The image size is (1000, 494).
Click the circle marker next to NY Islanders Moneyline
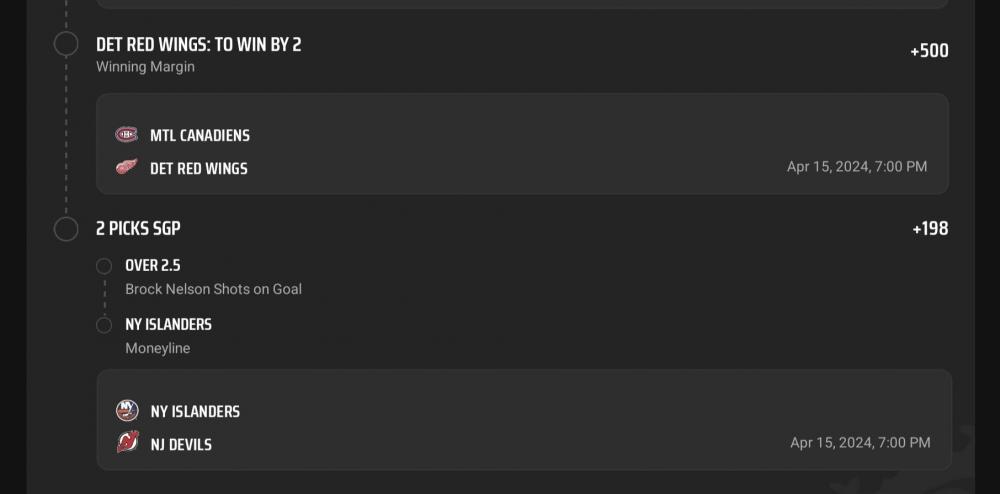click(x=104, y=325)
